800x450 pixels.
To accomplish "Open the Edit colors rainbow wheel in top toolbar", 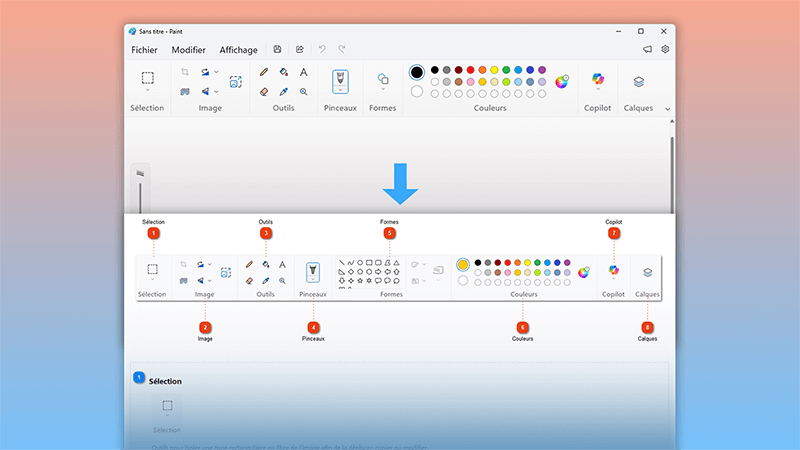I will (562, 81).
